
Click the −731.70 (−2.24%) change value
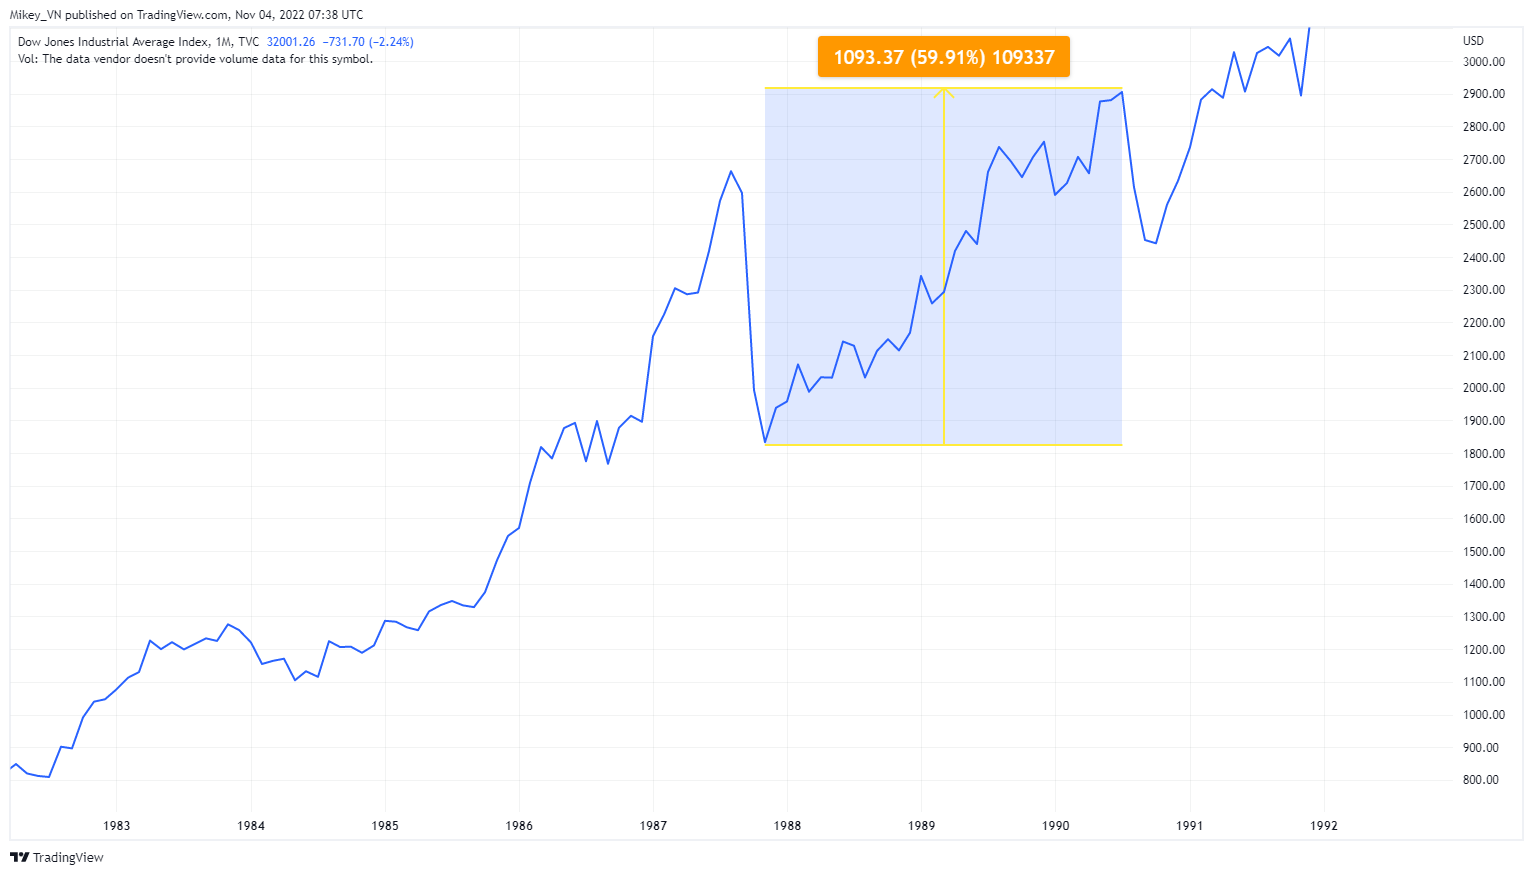tap(368, 42)
